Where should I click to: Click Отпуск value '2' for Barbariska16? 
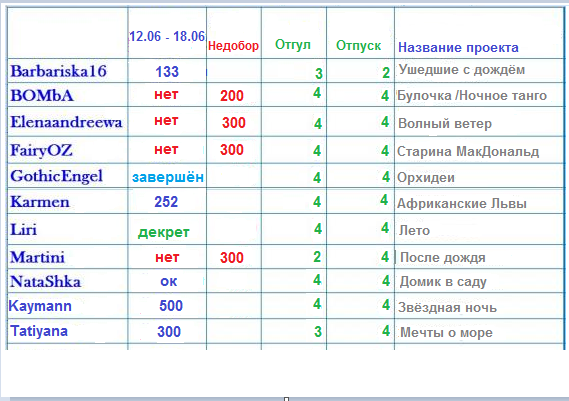pyautogui.click(x=386, y=73)
